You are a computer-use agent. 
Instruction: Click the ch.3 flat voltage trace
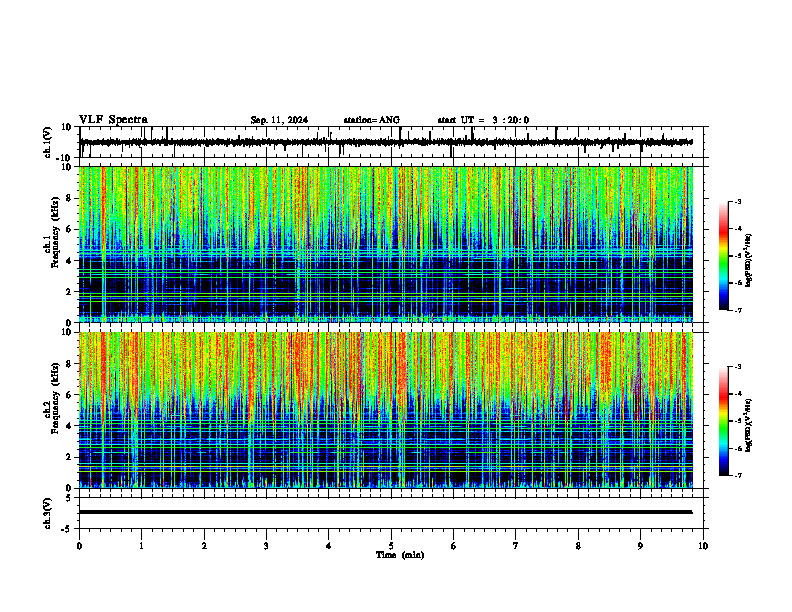[385, 512]
